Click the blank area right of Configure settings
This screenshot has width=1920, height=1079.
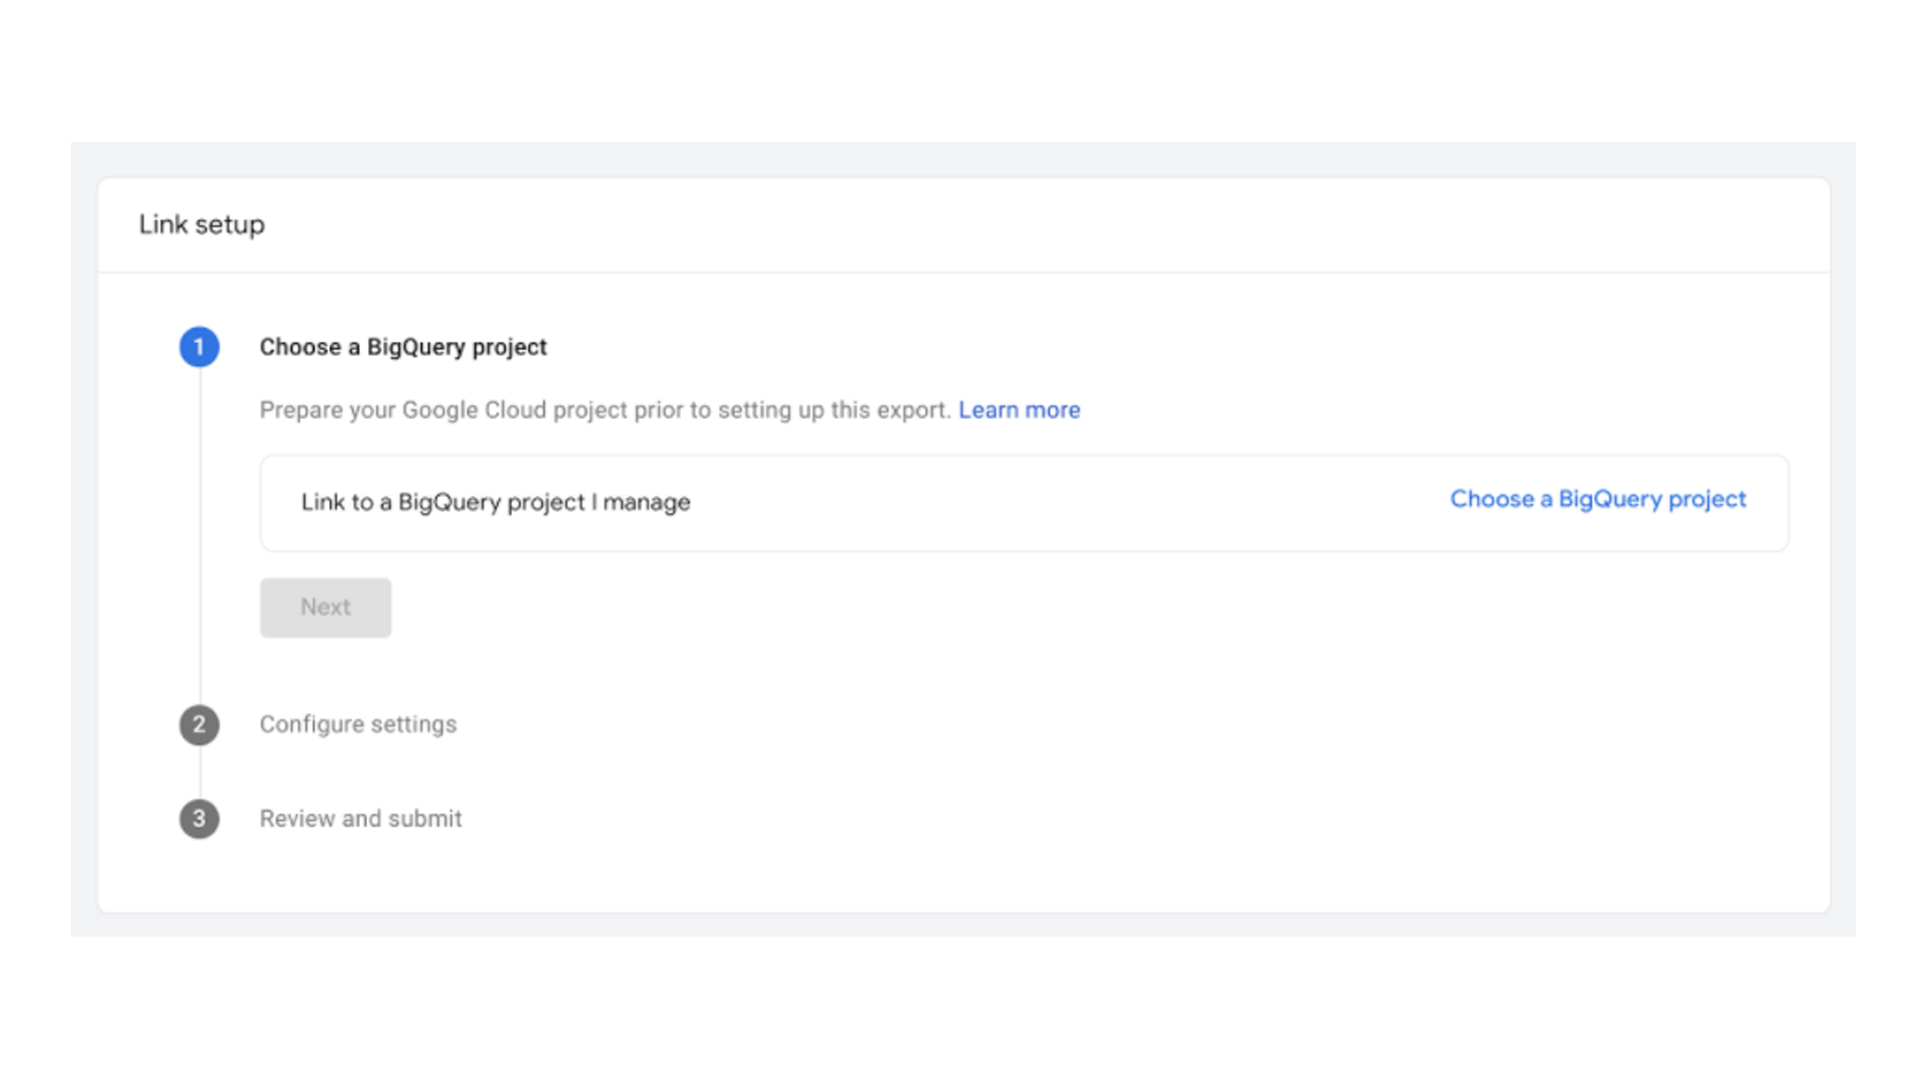pos(1000,724)
